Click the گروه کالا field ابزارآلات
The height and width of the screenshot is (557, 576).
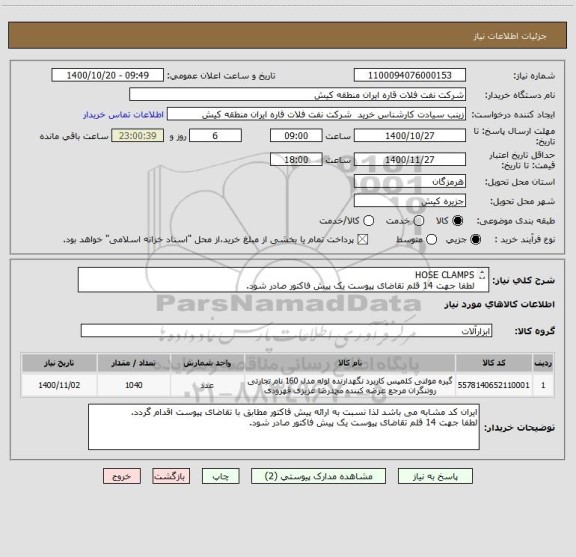tap(286, 331)
